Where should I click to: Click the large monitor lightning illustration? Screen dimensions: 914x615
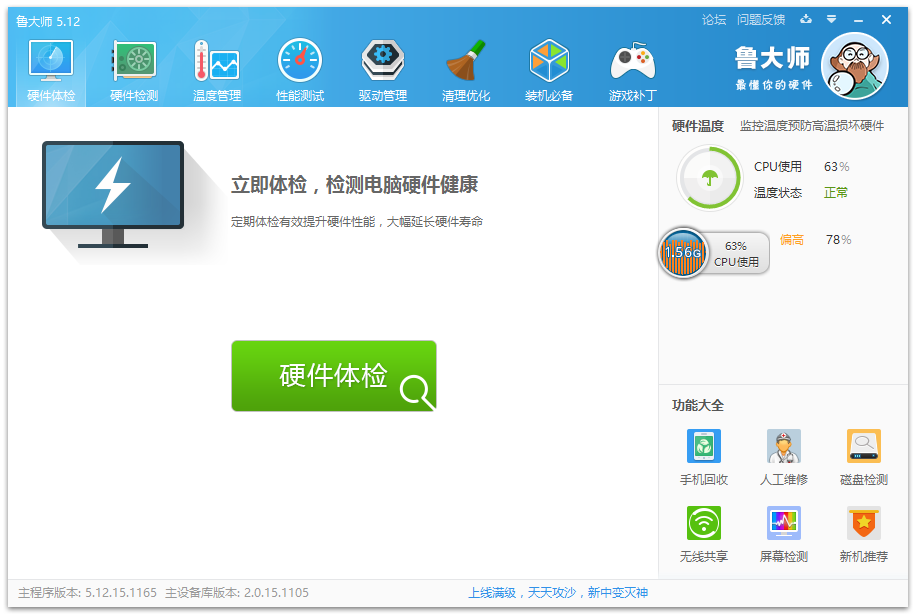click(113, 195)
